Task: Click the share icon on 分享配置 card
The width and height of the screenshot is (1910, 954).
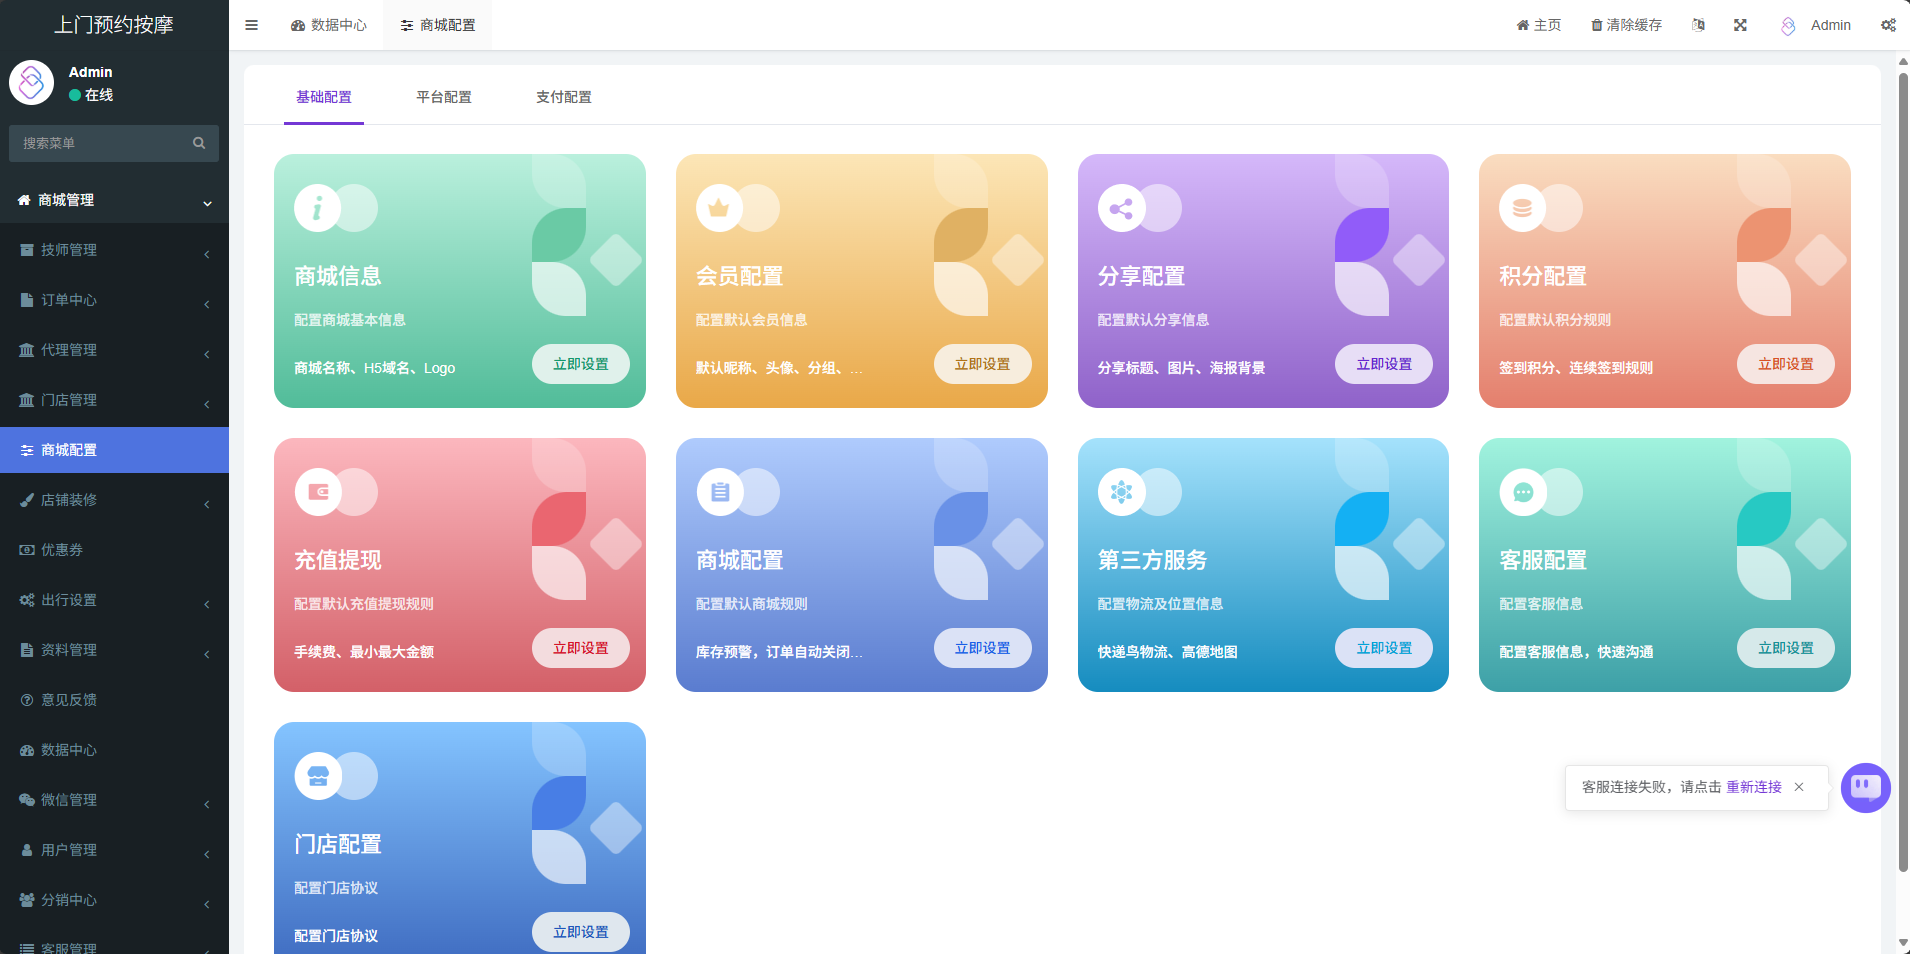Action: 1121,209
